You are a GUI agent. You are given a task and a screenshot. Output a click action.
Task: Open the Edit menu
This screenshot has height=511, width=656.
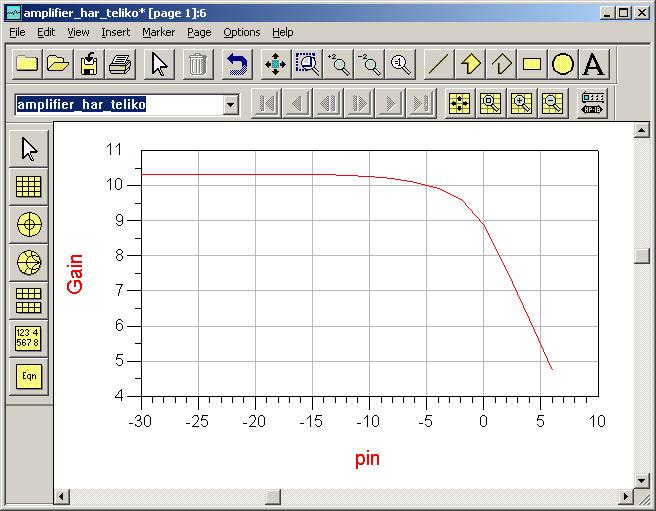46,32
